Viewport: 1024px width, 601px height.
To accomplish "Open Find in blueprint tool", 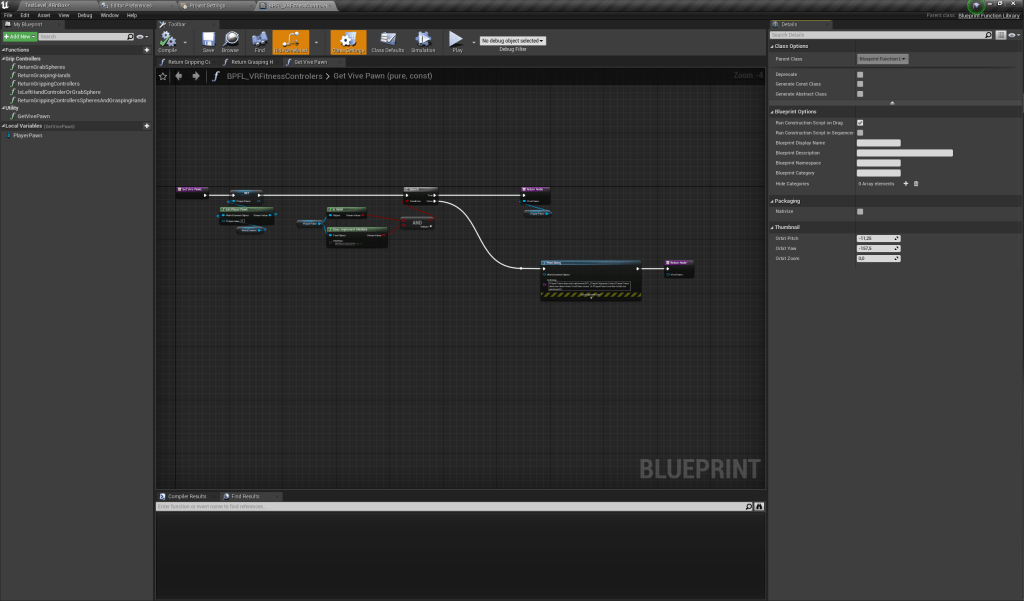I will (x=260, y=41).
